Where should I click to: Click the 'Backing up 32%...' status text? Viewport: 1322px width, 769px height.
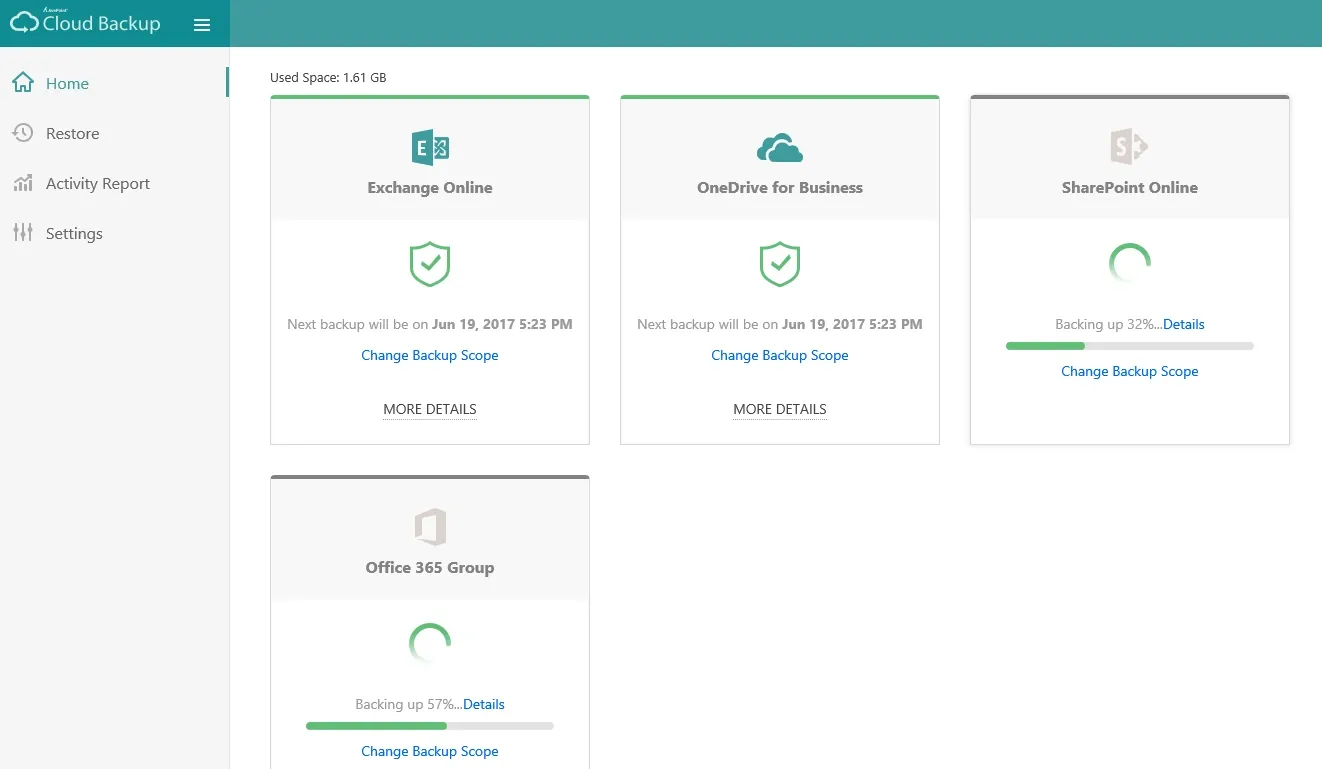pos(1109,324)
